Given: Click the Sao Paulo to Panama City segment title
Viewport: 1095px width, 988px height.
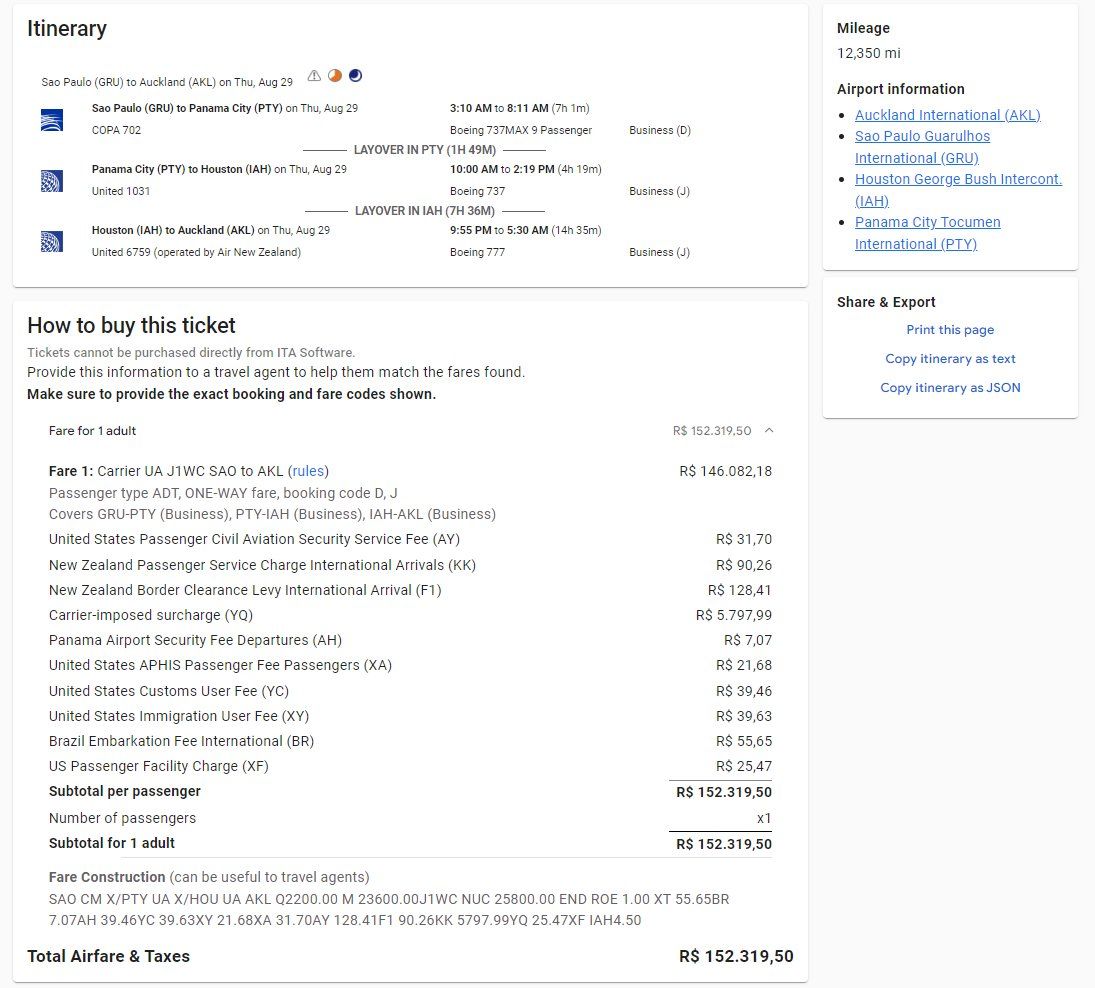Looking at the screenshot, I should pyautogui.click(x=187, y=108).
